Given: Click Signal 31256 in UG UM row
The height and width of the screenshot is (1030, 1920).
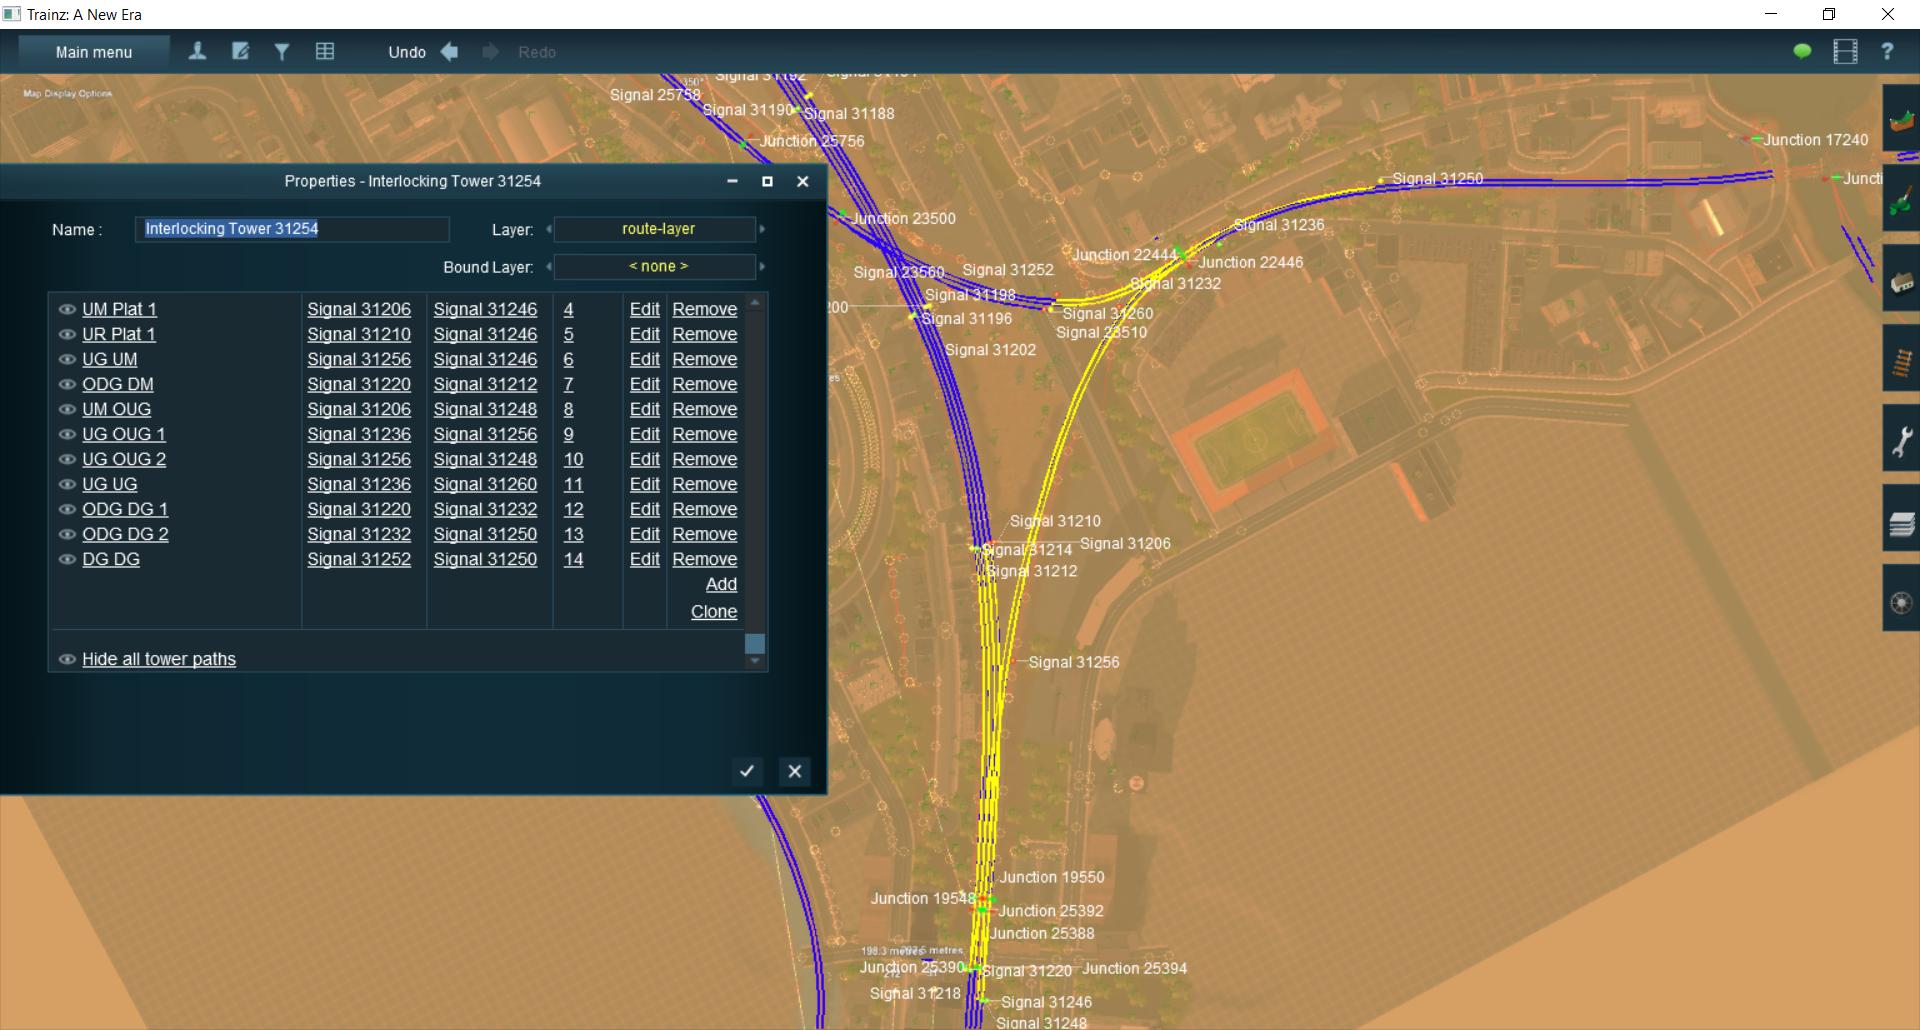Looking at the screenshot, I should (x=359, y=359).
